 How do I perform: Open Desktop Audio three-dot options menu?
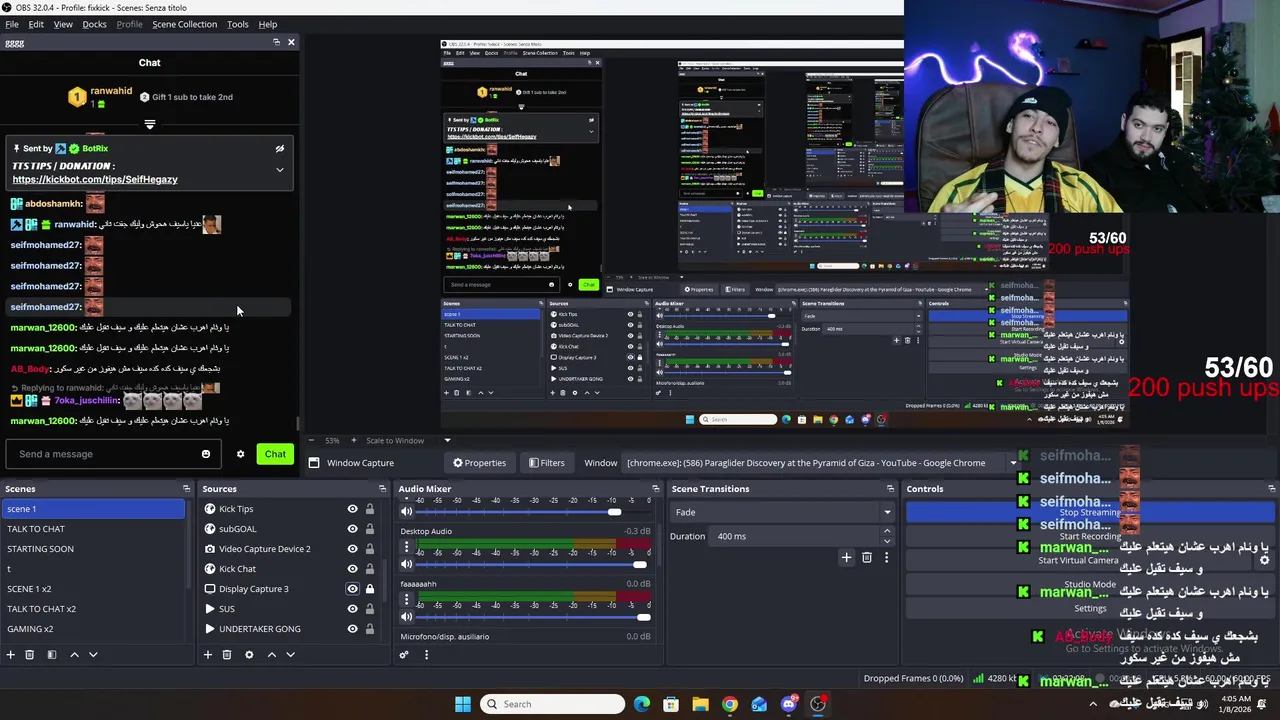click(406, 547)
